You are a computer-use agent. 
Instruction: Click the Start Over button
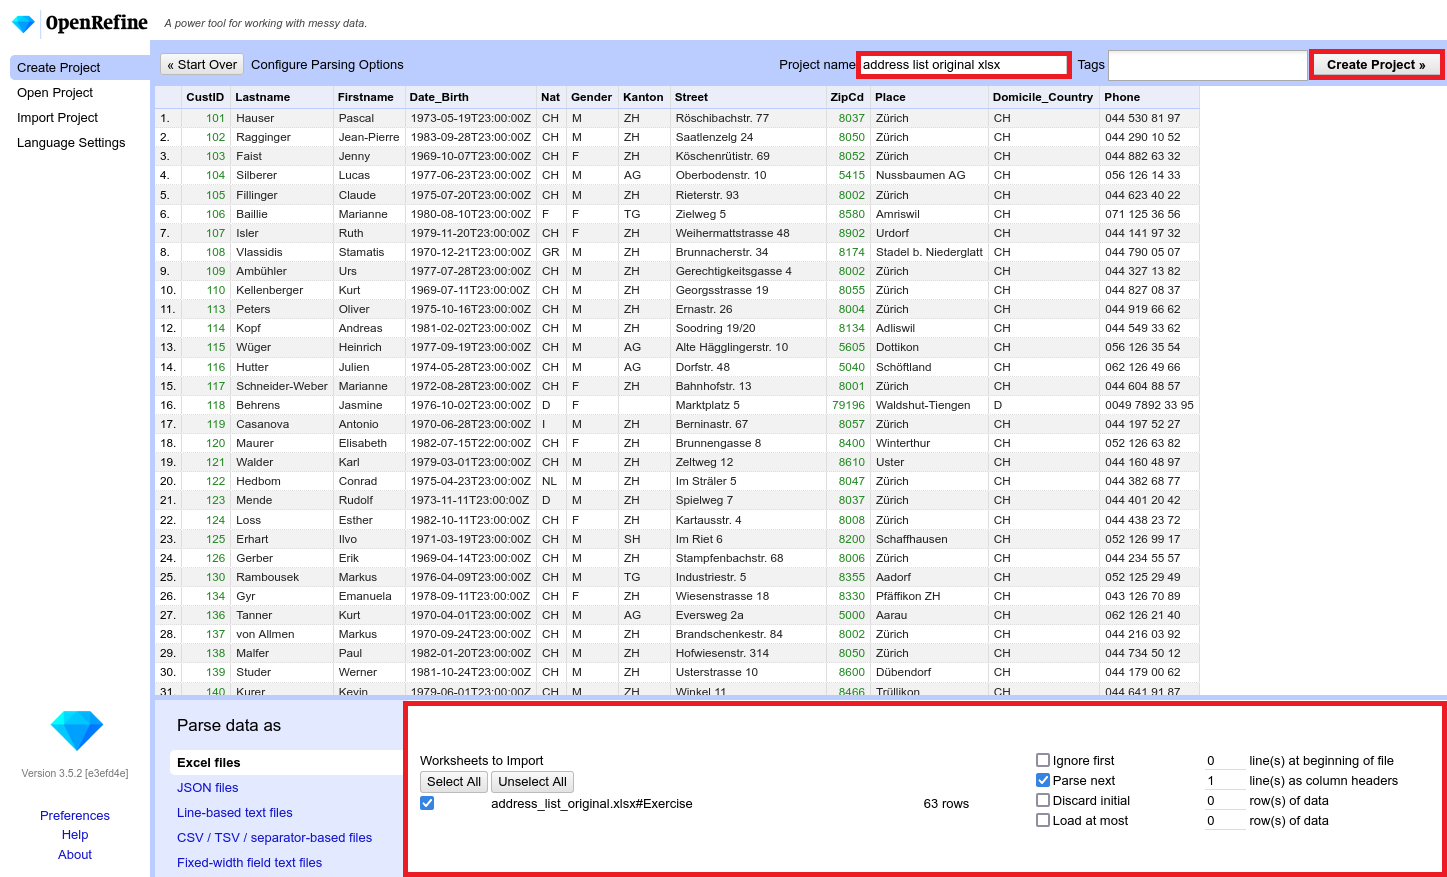pyautogui.click(x=202, y=64)
